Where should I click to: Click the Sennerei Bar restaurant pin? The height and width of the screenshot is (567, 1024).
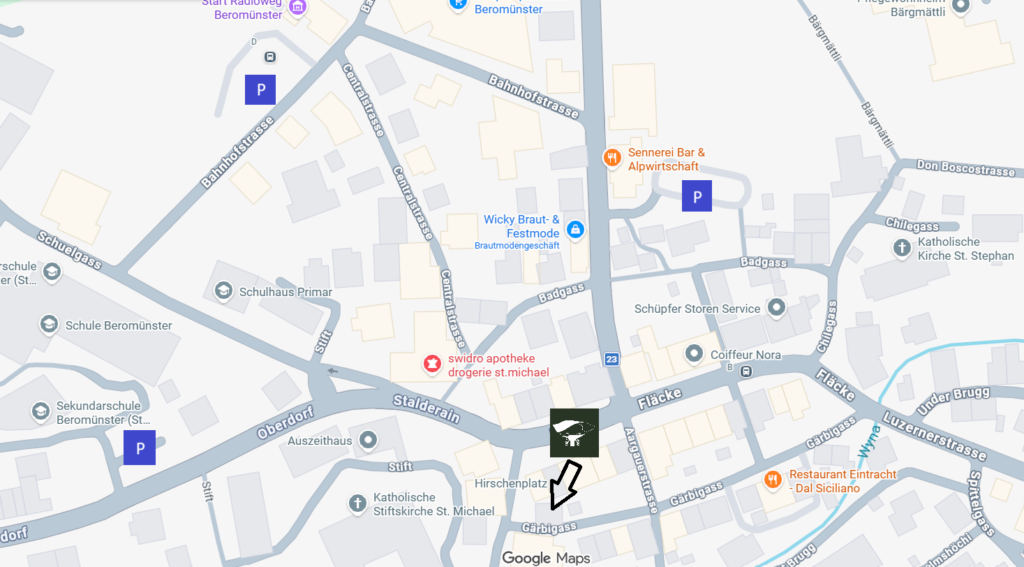(x=612, y=157)
